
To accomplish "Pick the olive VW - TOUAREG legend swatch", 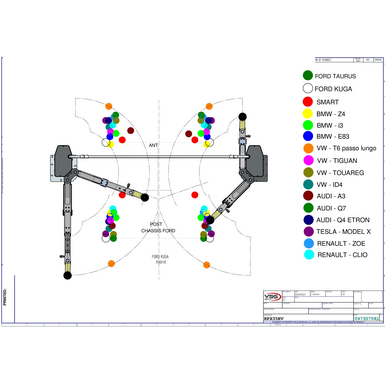I will pos(309,172).
